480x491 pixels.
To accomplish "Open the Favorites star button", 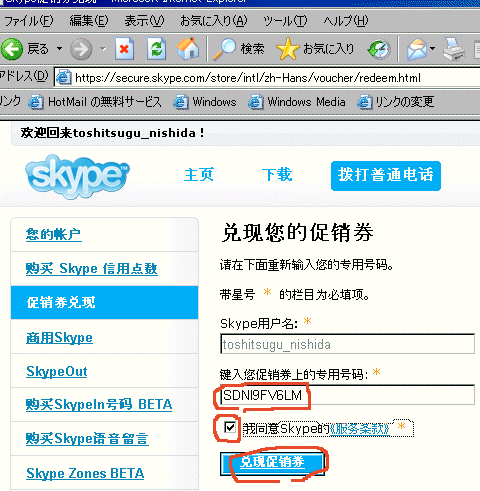I will (x=315, y=49).
